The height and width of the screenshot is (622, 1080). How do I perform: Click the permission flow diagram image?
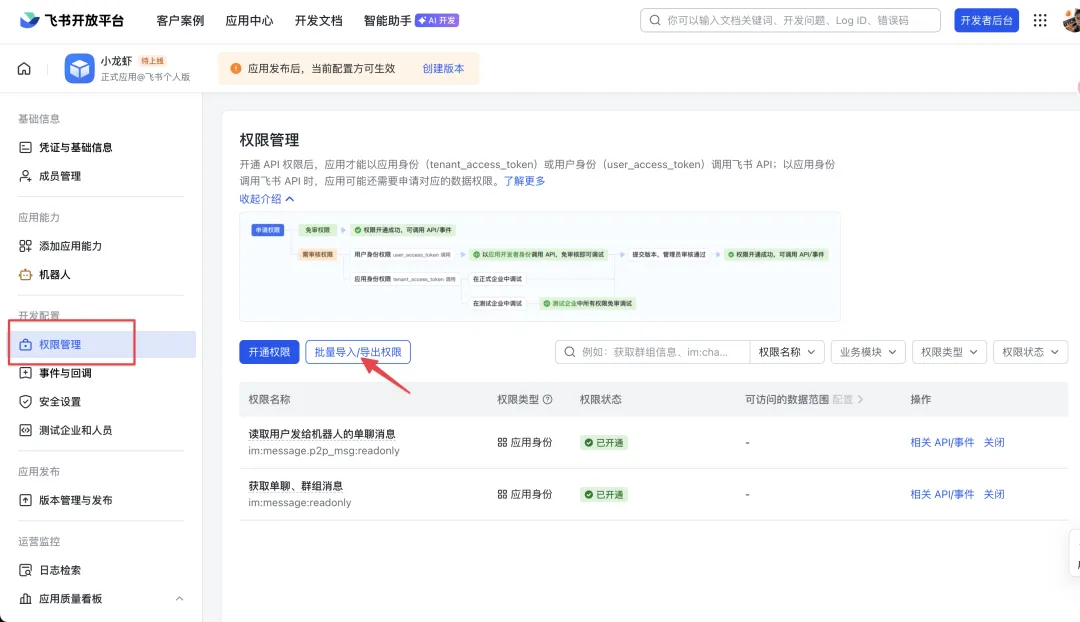click(539, 267)
